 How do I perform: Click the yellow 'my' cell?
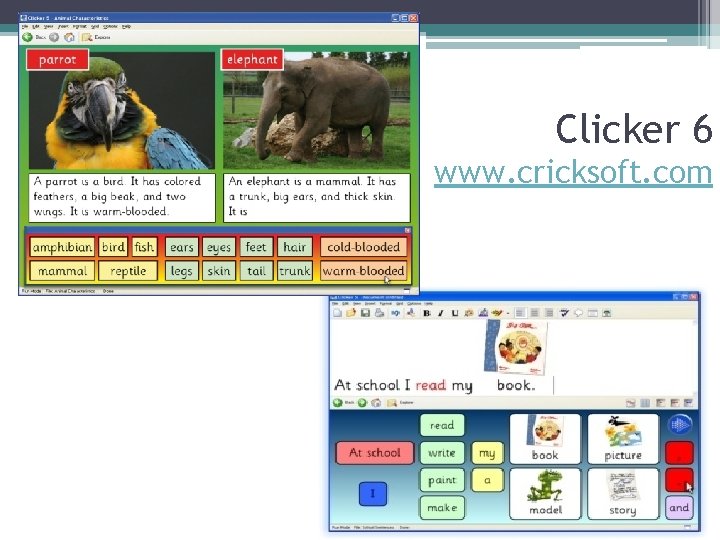tap(487, 453)
